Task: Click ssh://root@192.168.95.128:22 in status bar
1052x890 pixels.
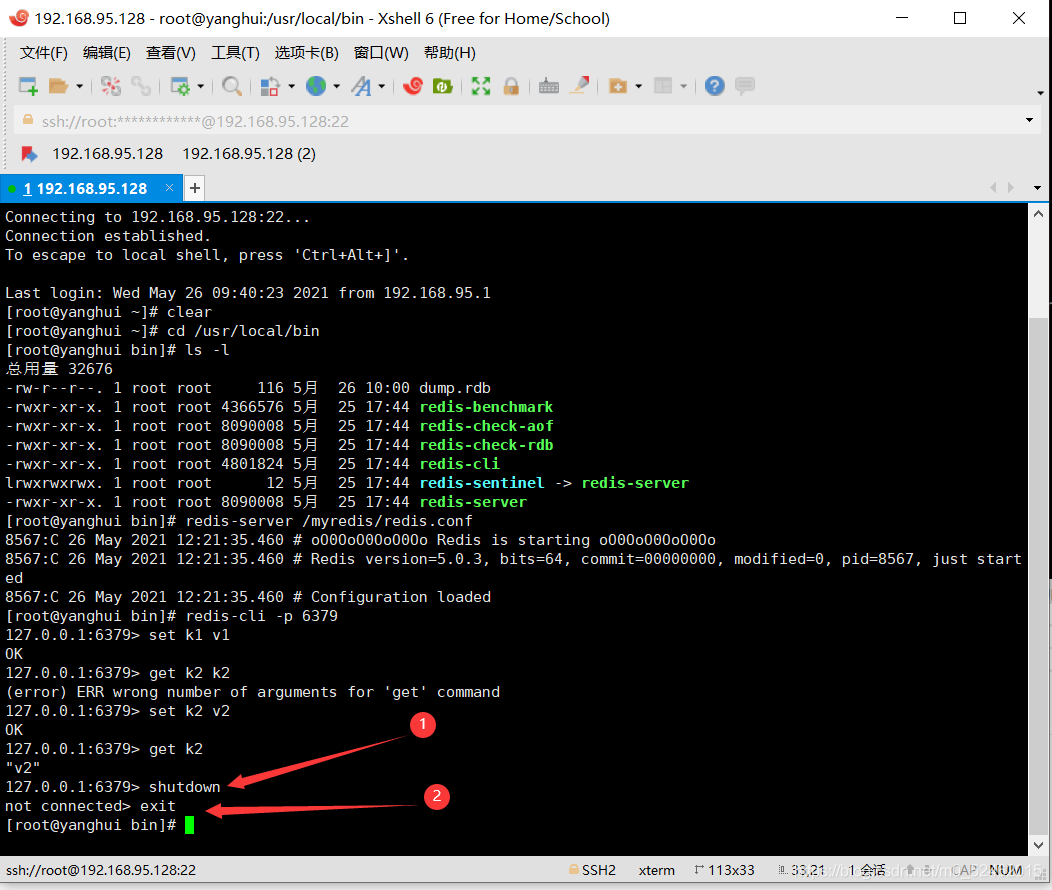Action: (101, 870)
